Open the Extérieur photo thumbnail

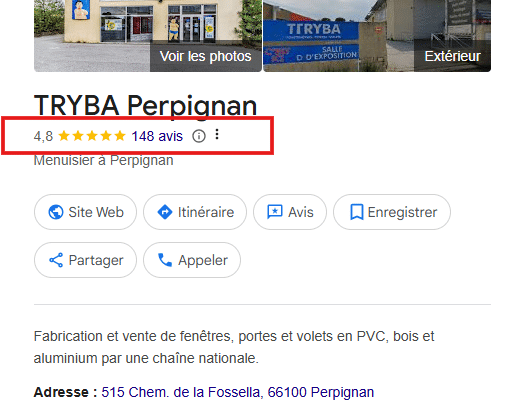[x=377, y=36]
